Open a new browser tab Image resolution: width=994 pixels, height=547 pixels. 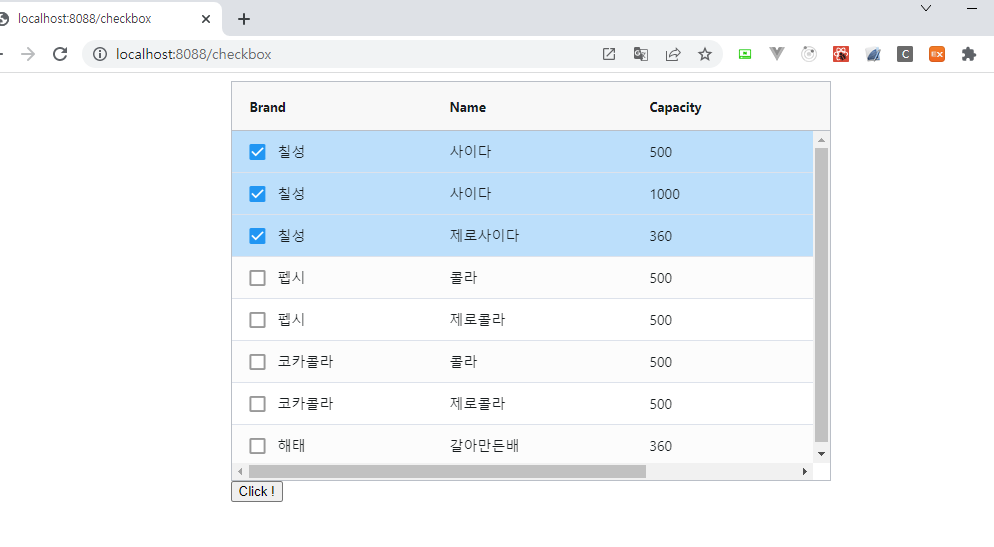244,19
